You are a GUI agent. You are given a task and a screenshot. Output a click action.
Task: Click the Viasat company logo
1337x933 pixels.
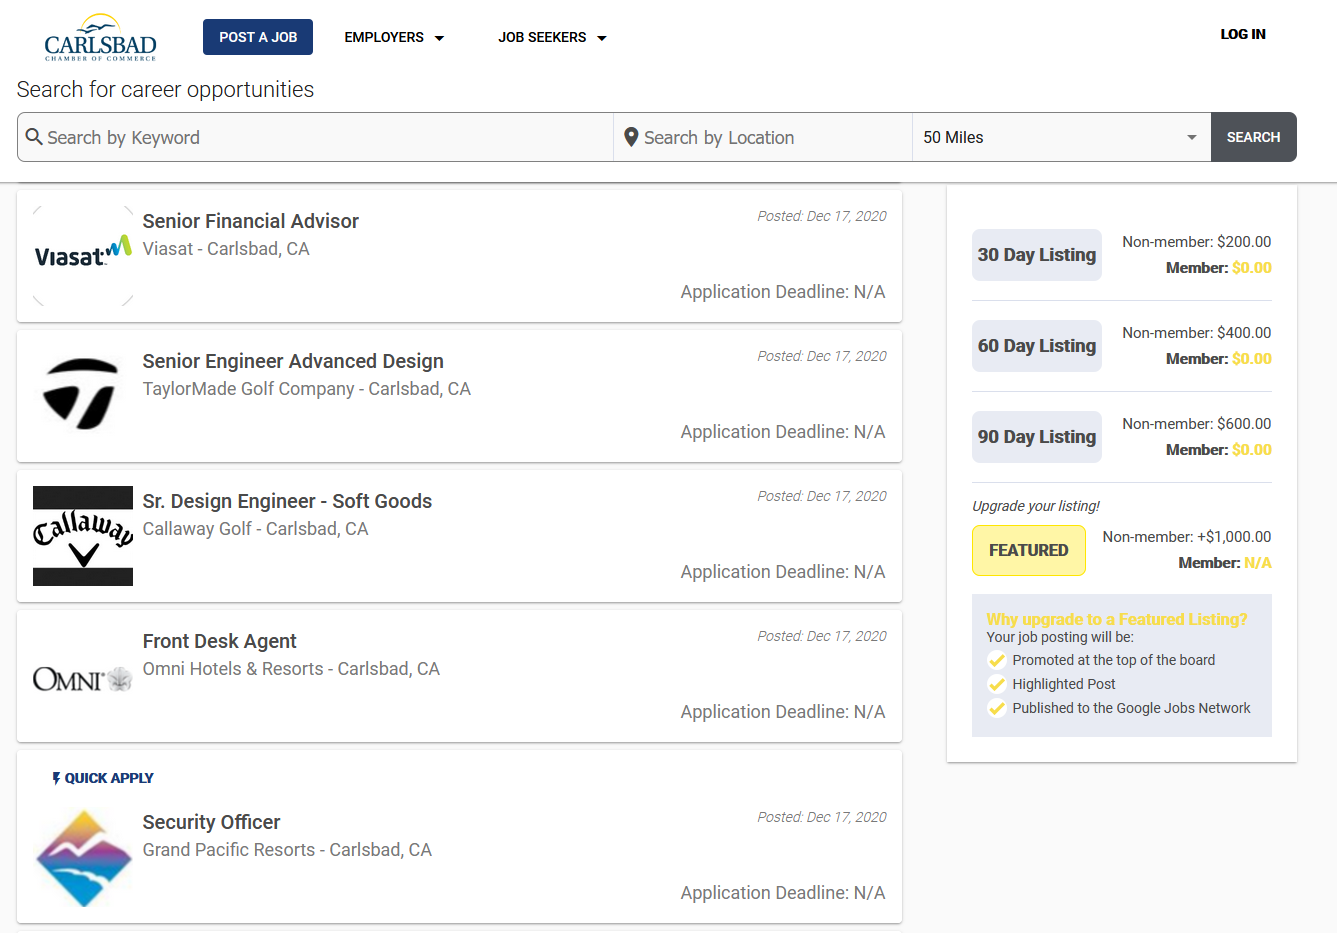(x=83, y=256)
